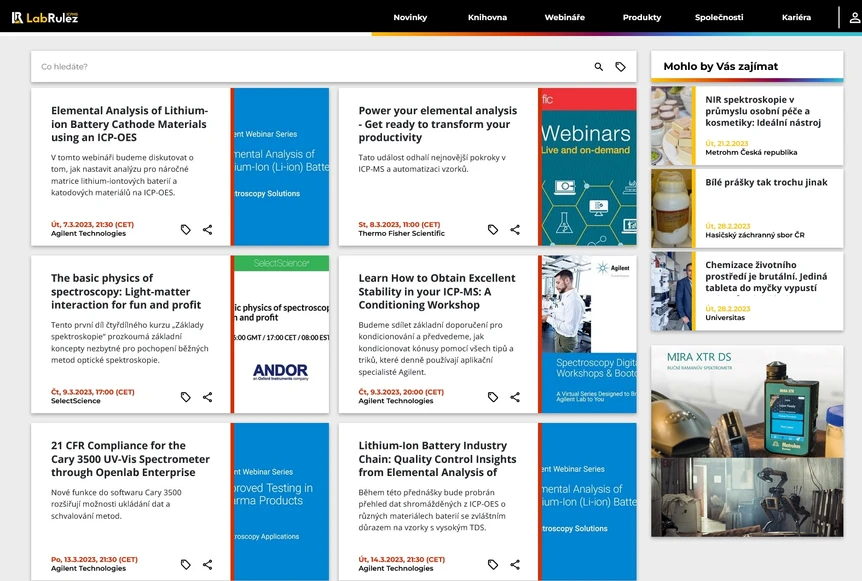Click 'Thermo Fisher Scientific' organizer text
Image resolution: width=862 pixels, height=581 pixels.
[401, 233]
